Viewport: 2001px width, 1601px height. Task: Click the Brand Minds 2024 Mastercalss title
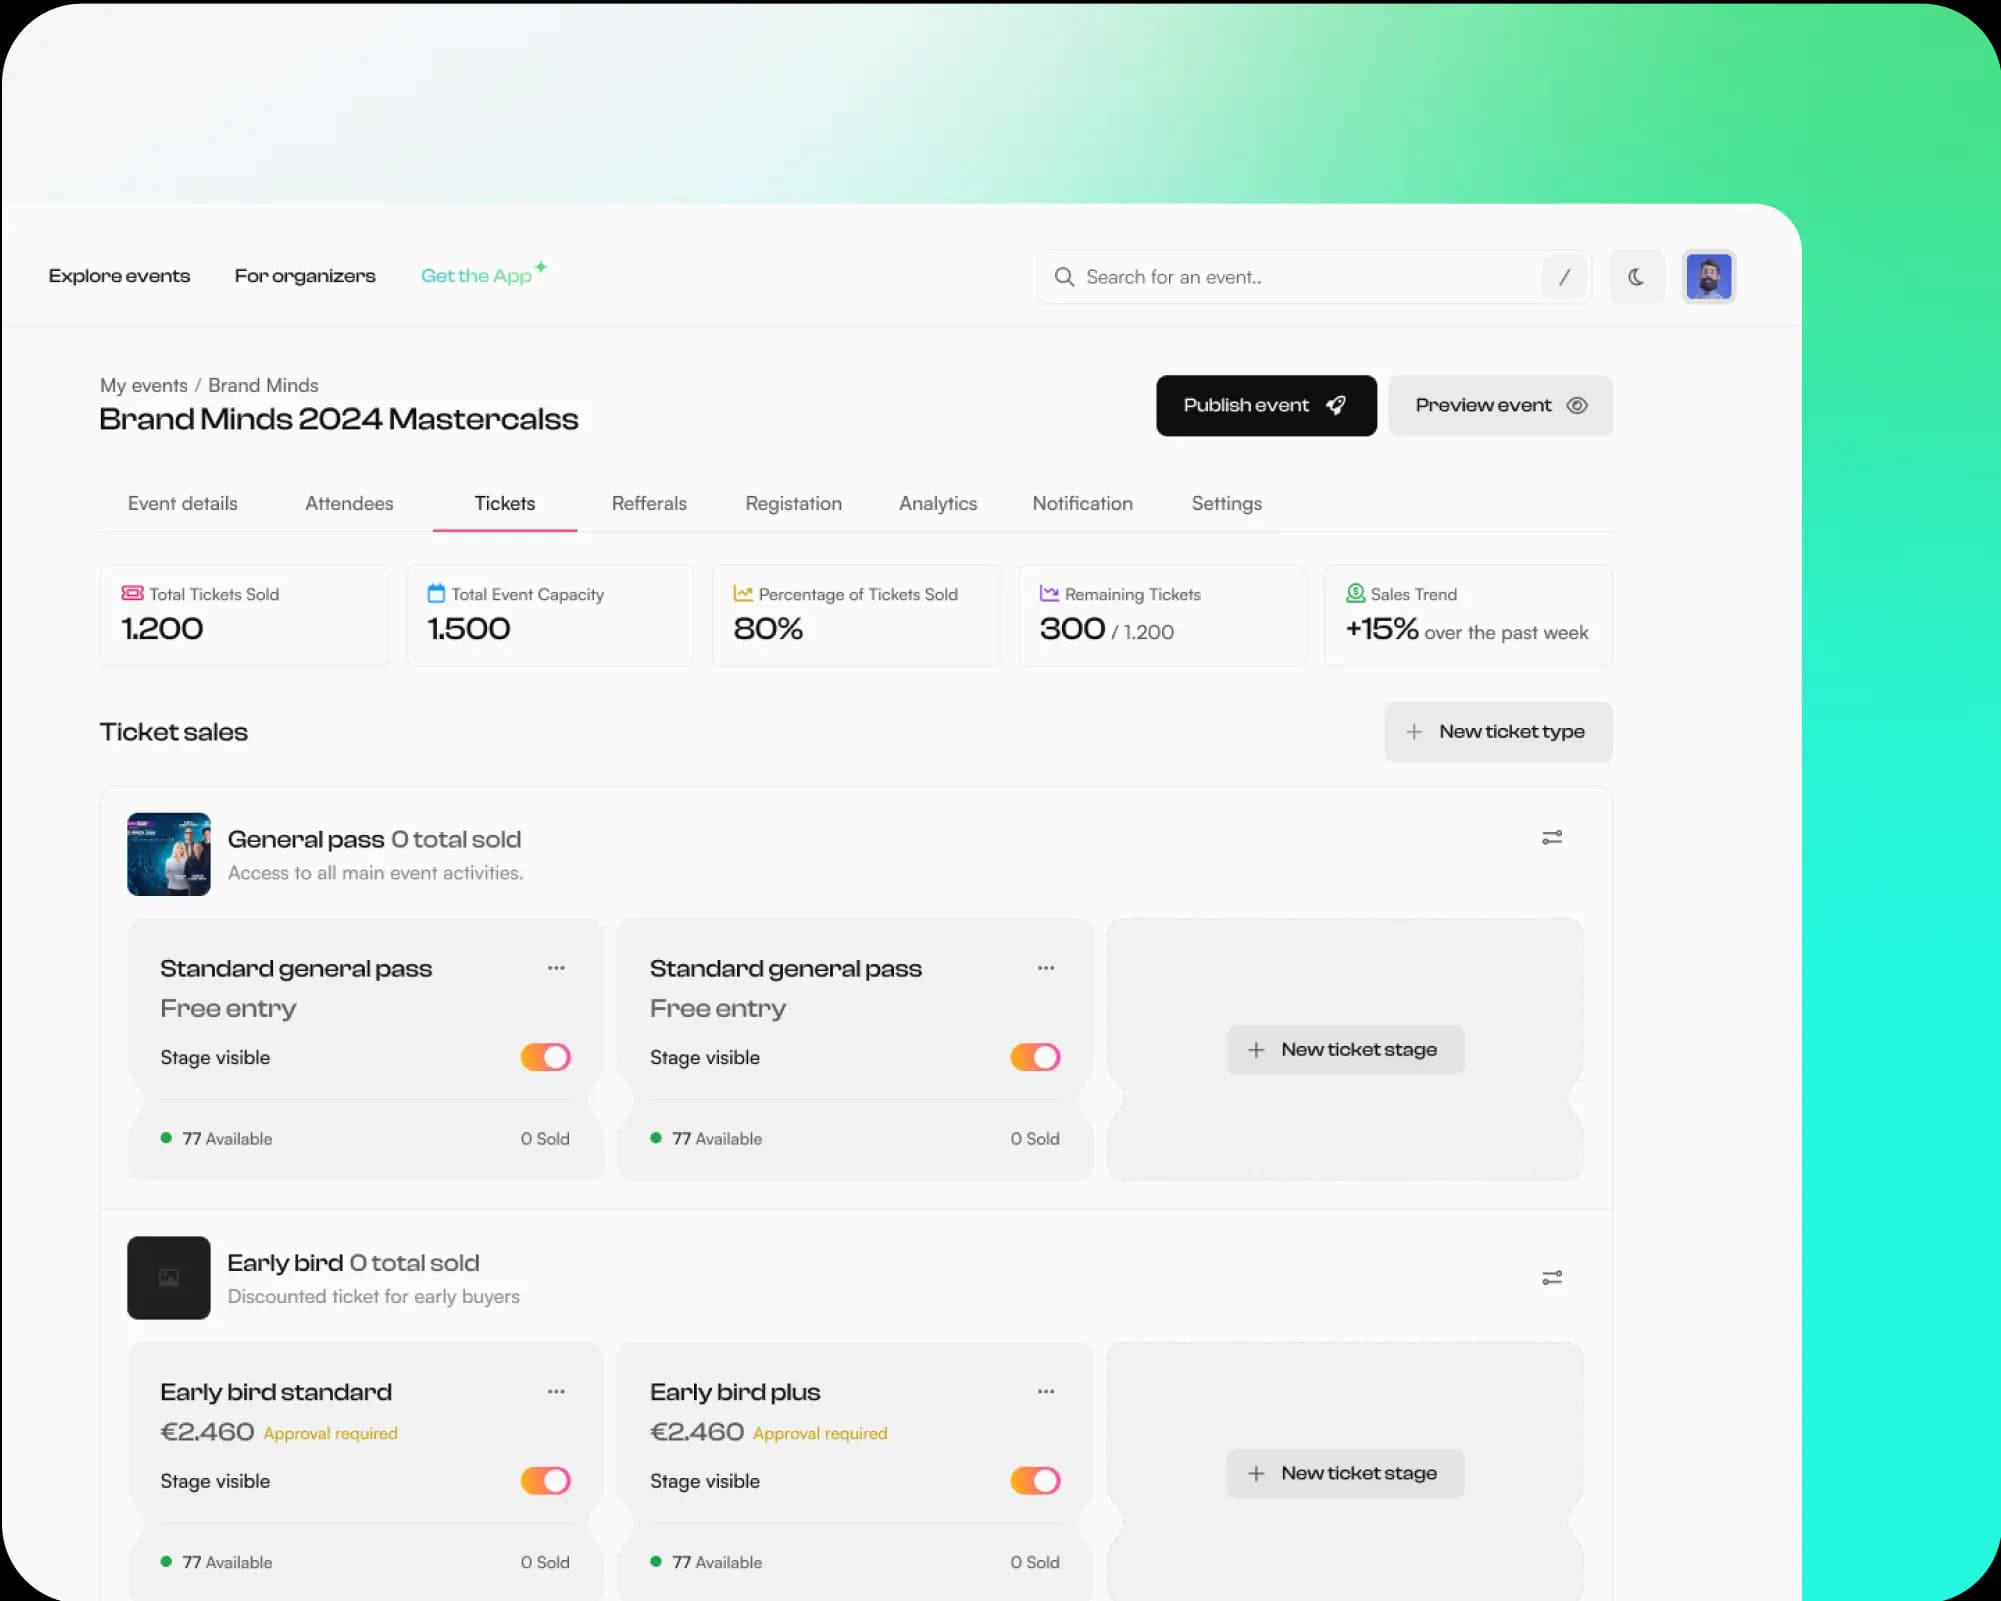(x=339, y=419)
